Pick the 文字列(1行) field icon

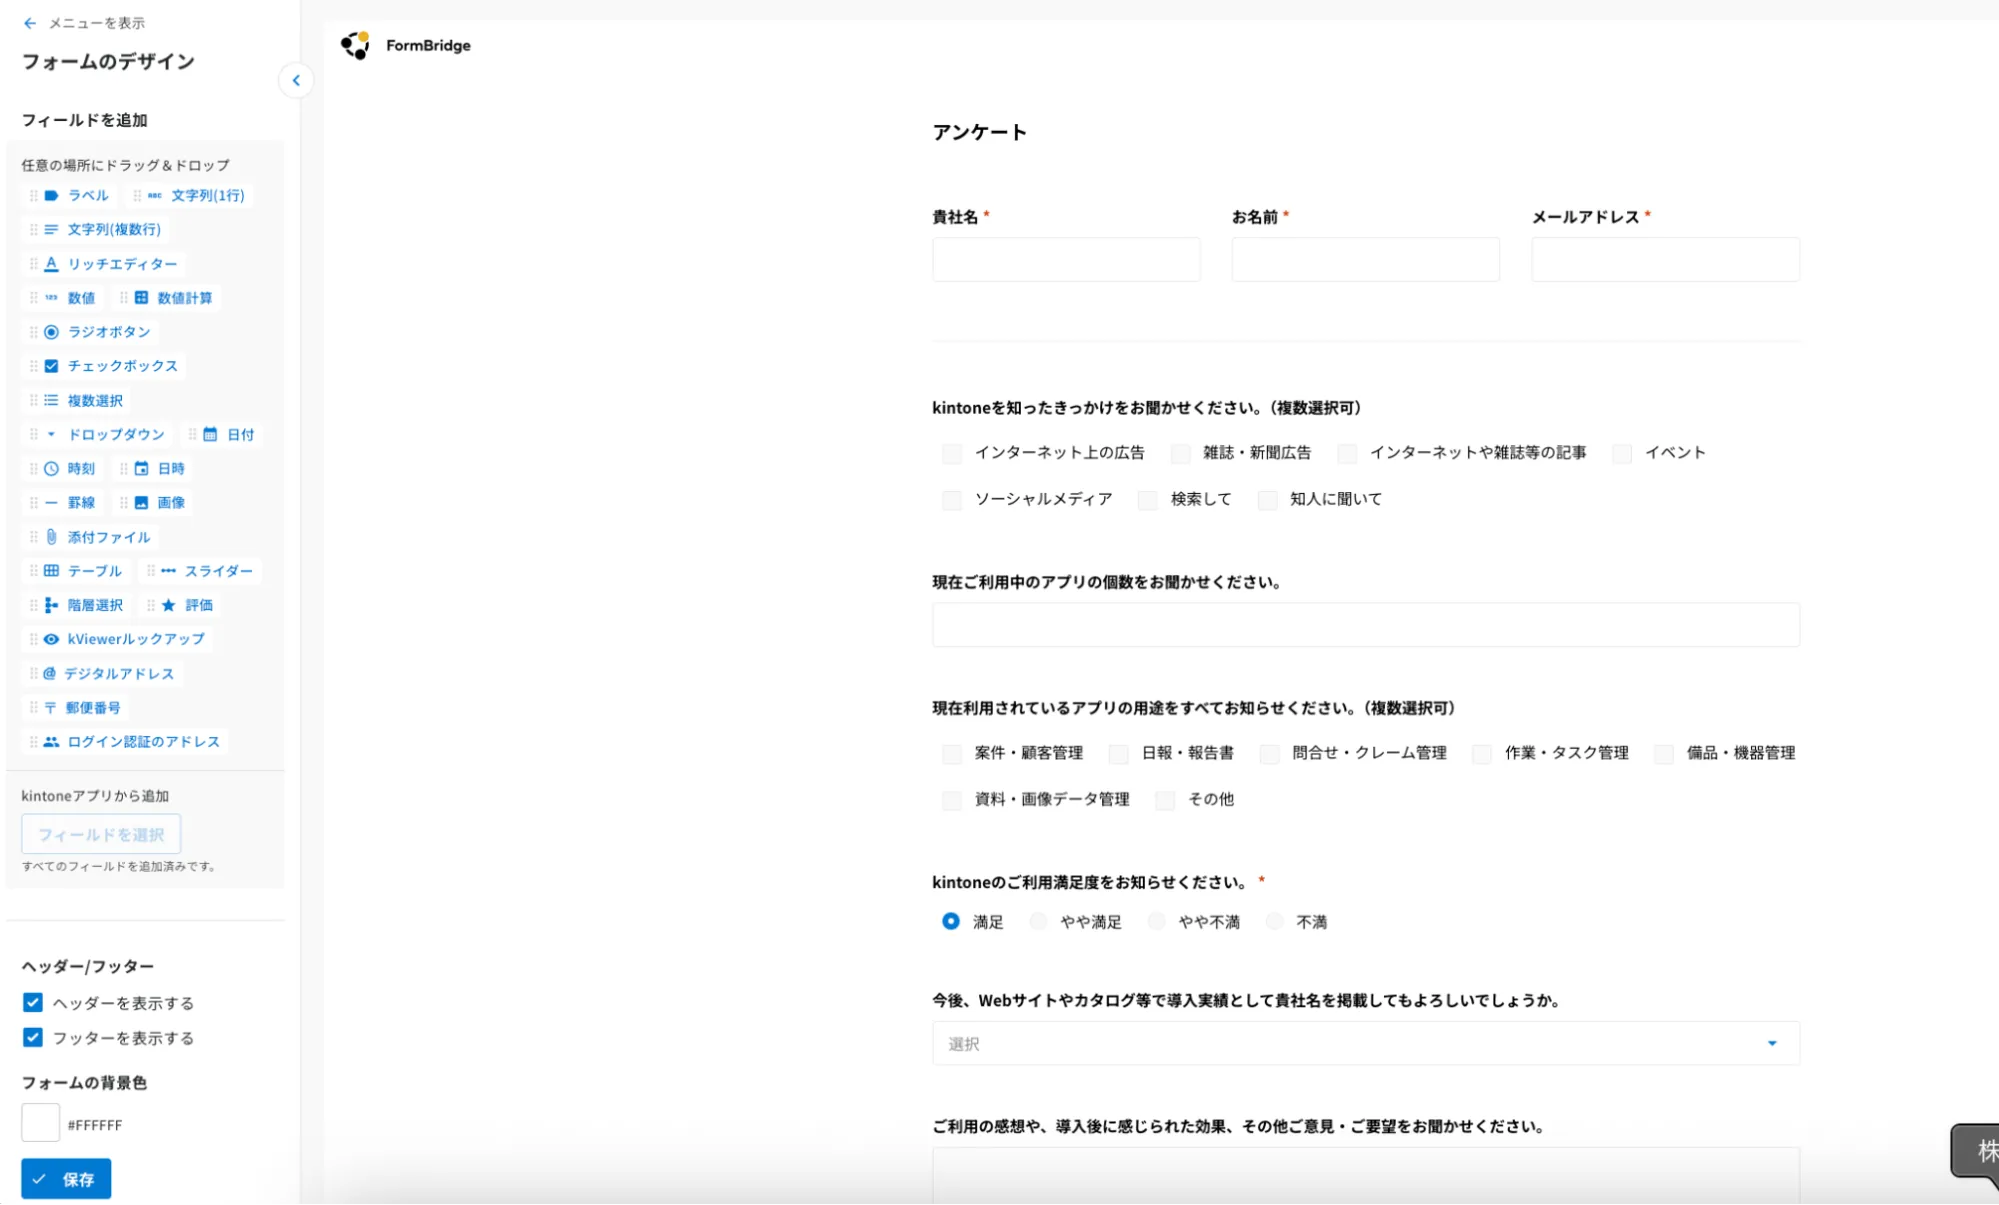pos(155,195)
